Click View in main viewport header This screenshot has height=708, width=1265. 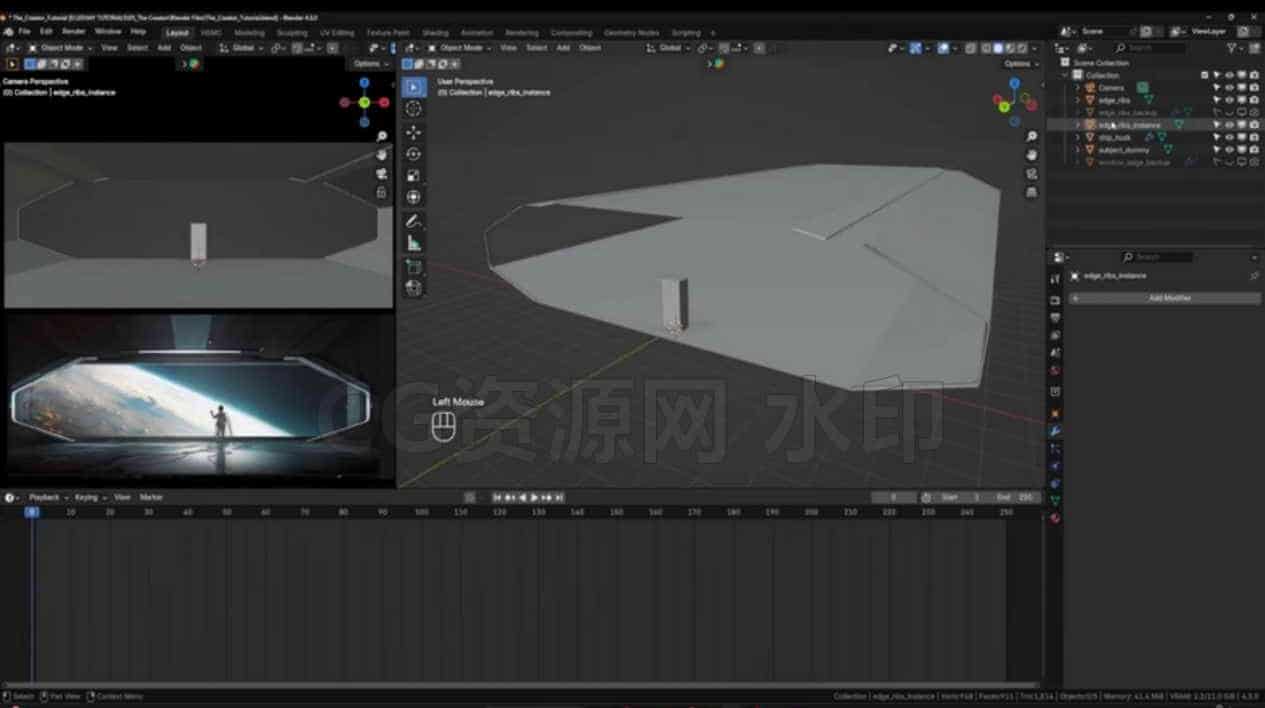coord(509,48)
